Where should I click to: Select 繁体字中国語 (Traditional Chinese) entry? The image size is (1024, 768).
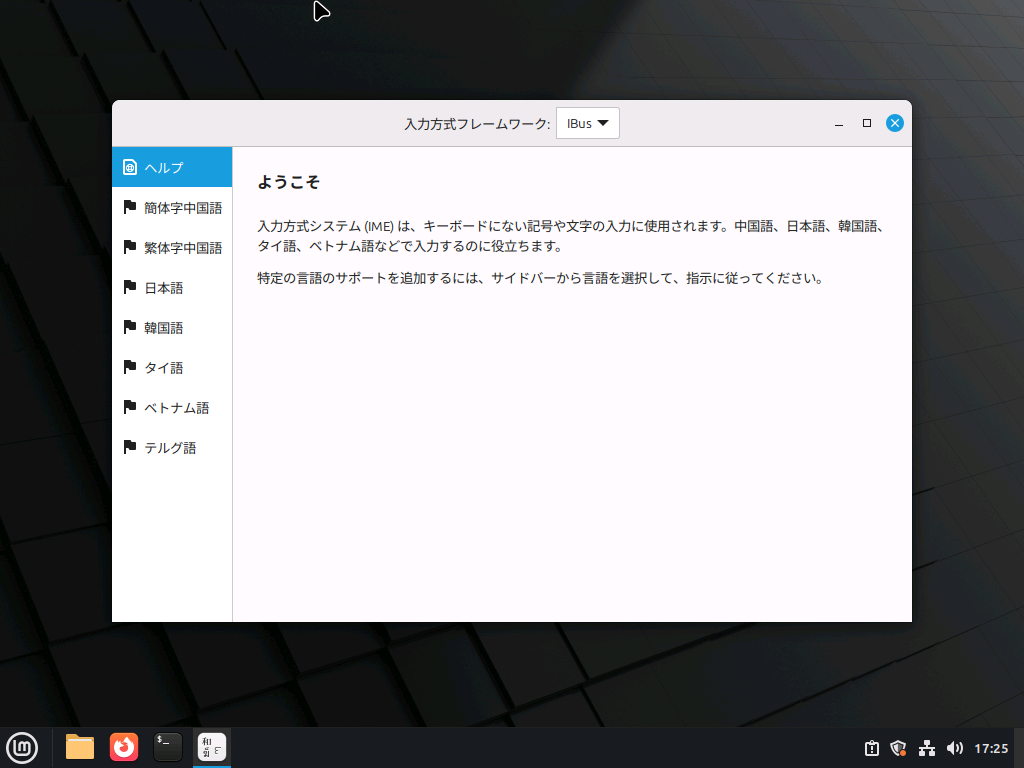[x=180, y=247]
